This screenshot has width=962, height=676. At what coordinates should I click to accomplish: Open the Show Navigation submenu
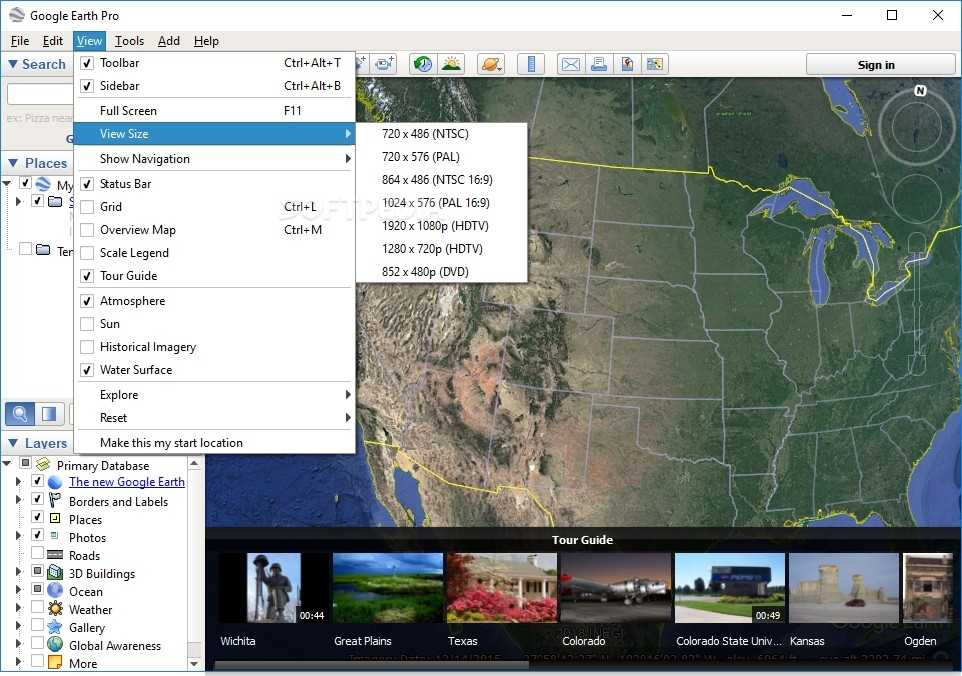214,159
